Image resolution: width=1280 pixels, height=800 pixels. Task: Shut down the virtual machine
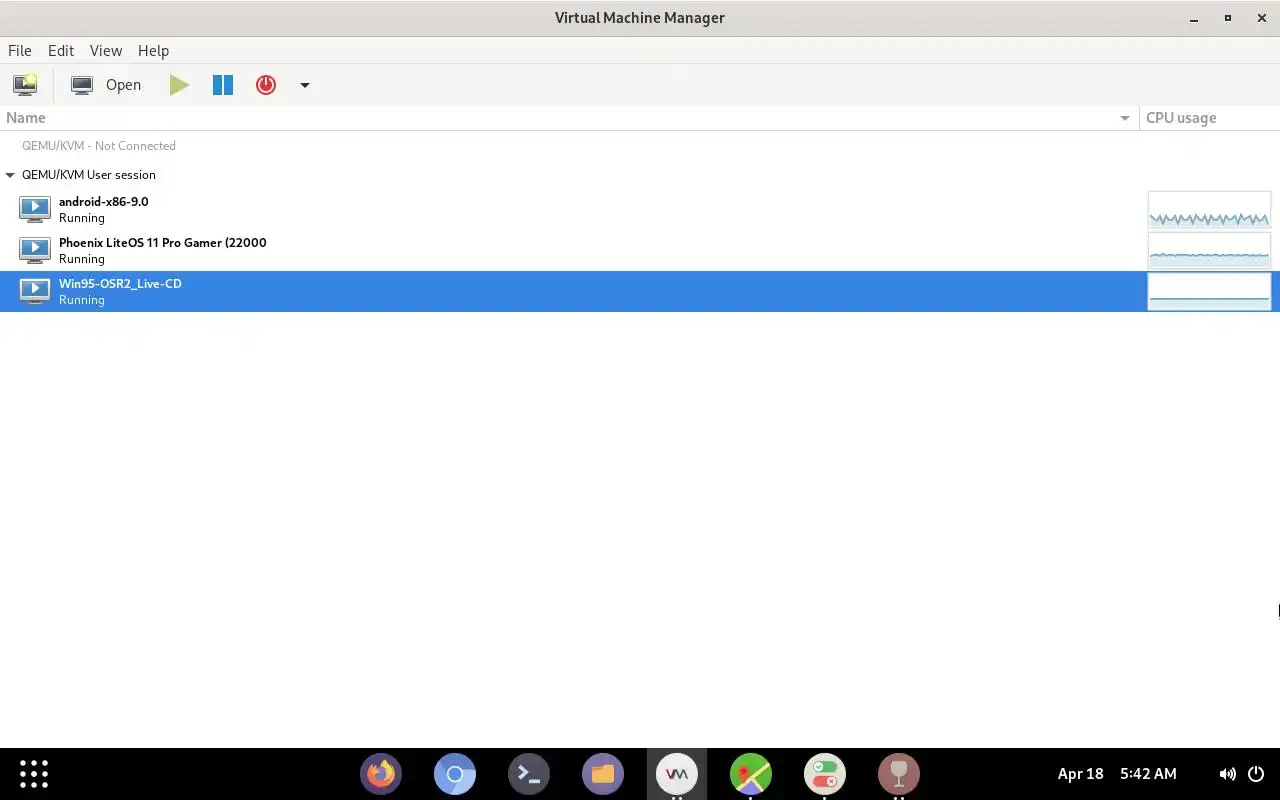pos(265,85)
